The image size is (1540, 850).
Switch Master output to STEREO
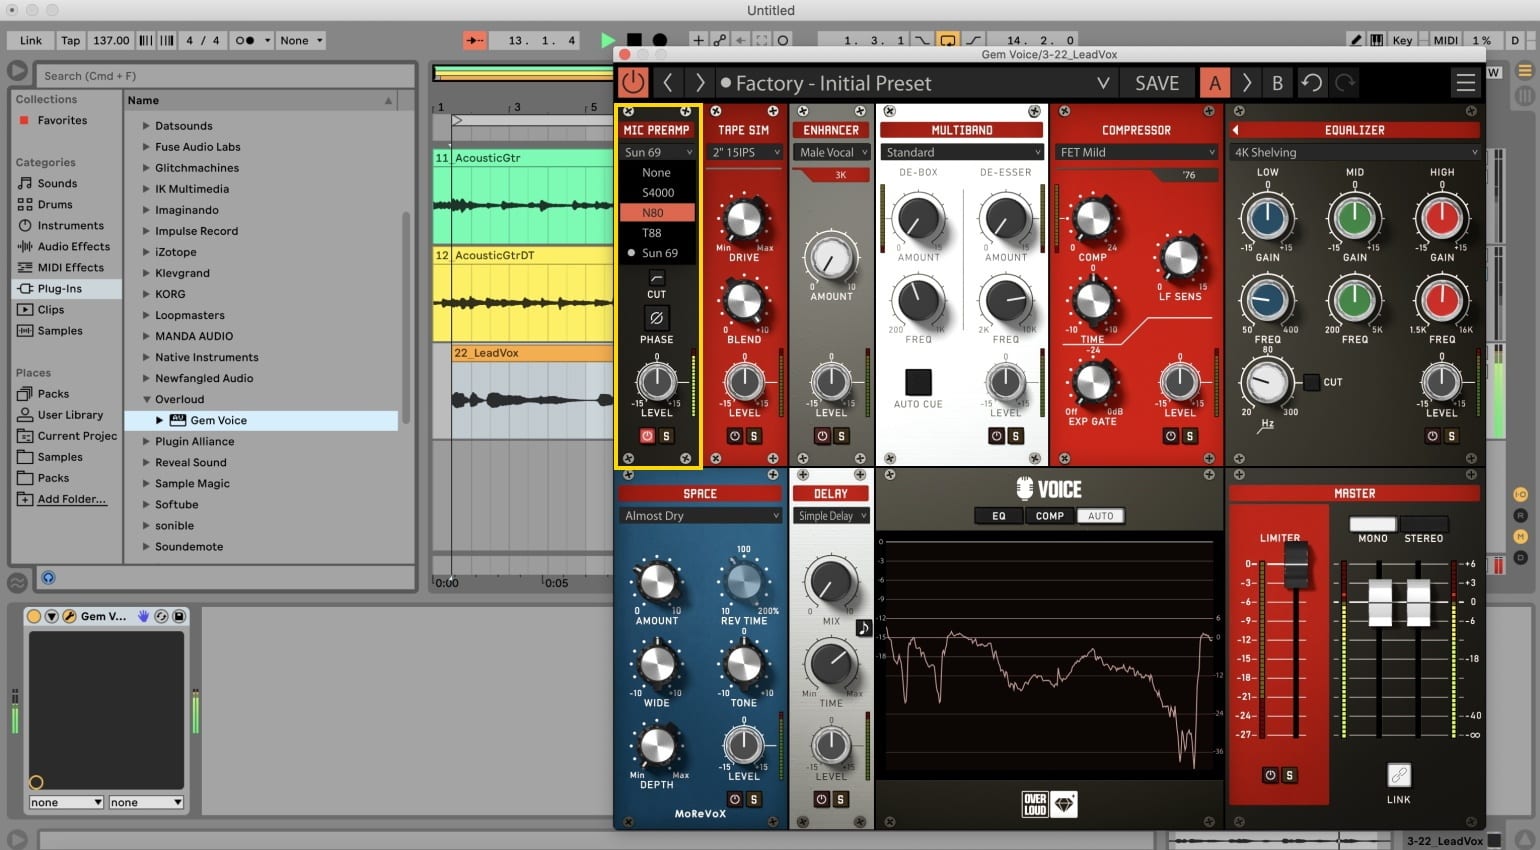click(1423, 524)
